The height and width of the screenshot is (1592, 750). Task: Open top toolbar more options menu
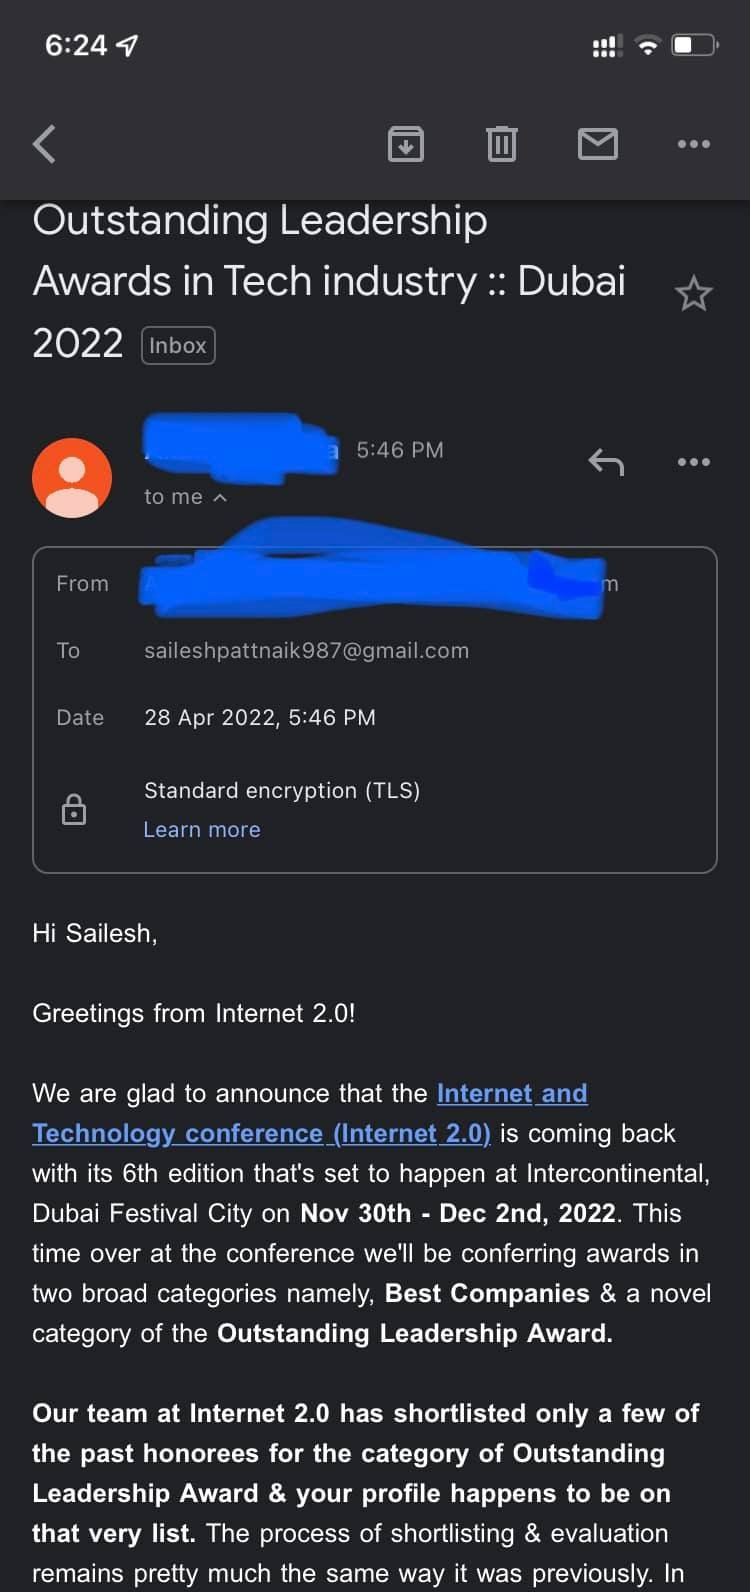[693, 144]
